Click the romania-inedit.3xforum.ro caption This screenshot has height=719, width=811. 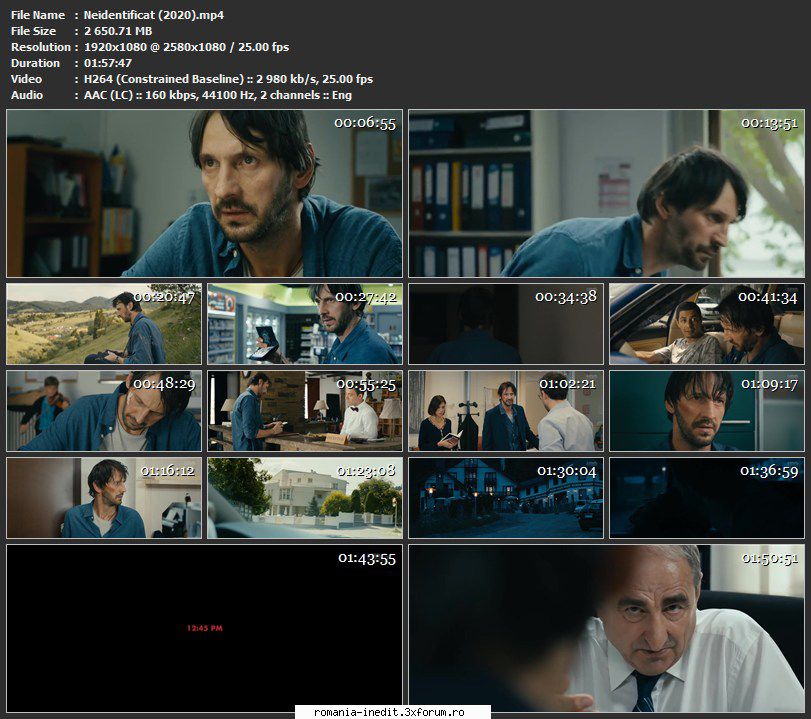coord(389,712)
